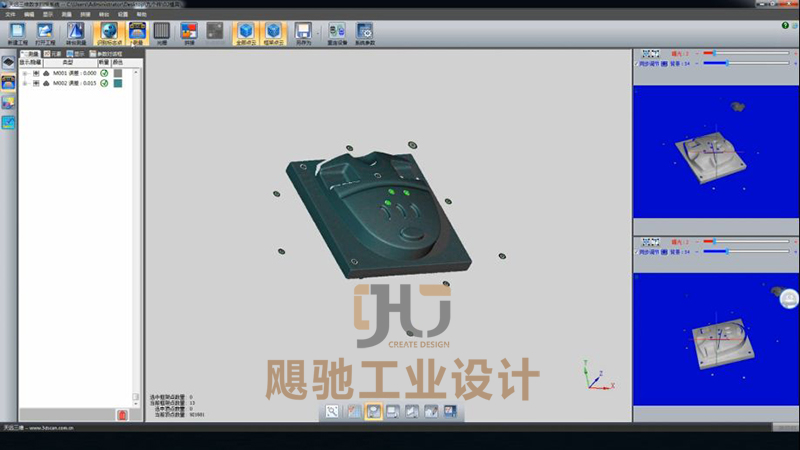This screenshot has width=800, height=450.
Task: Click the magnifier zoom-fit icon in bottom toolbar
Action: tap(332, 411)
